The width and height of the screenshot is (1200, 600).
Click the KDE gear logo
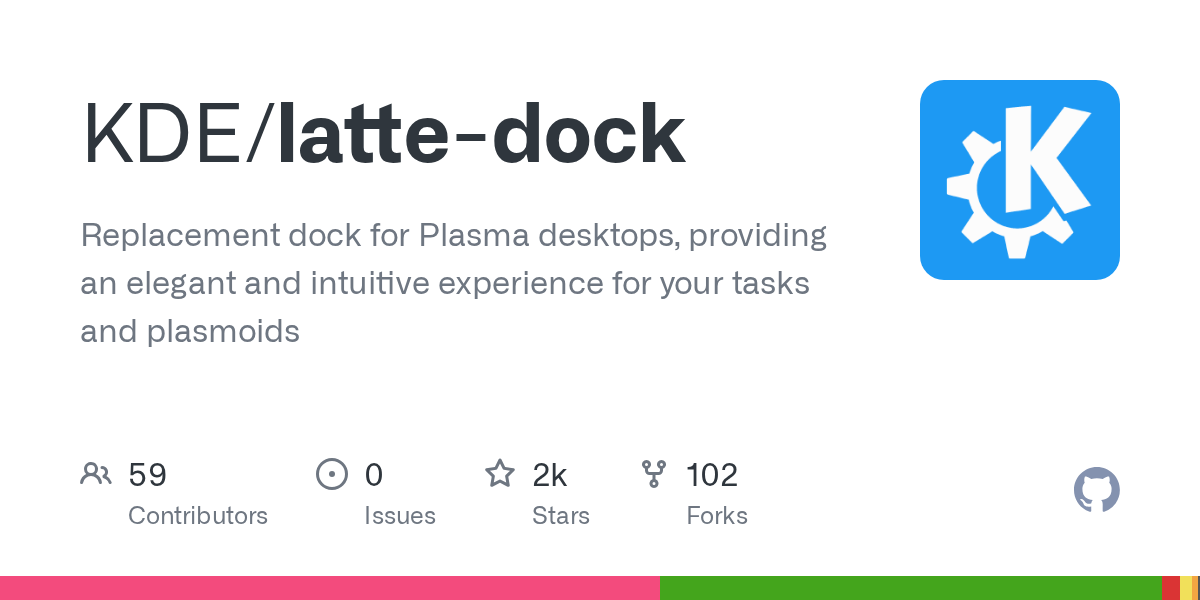(1019, 180)
